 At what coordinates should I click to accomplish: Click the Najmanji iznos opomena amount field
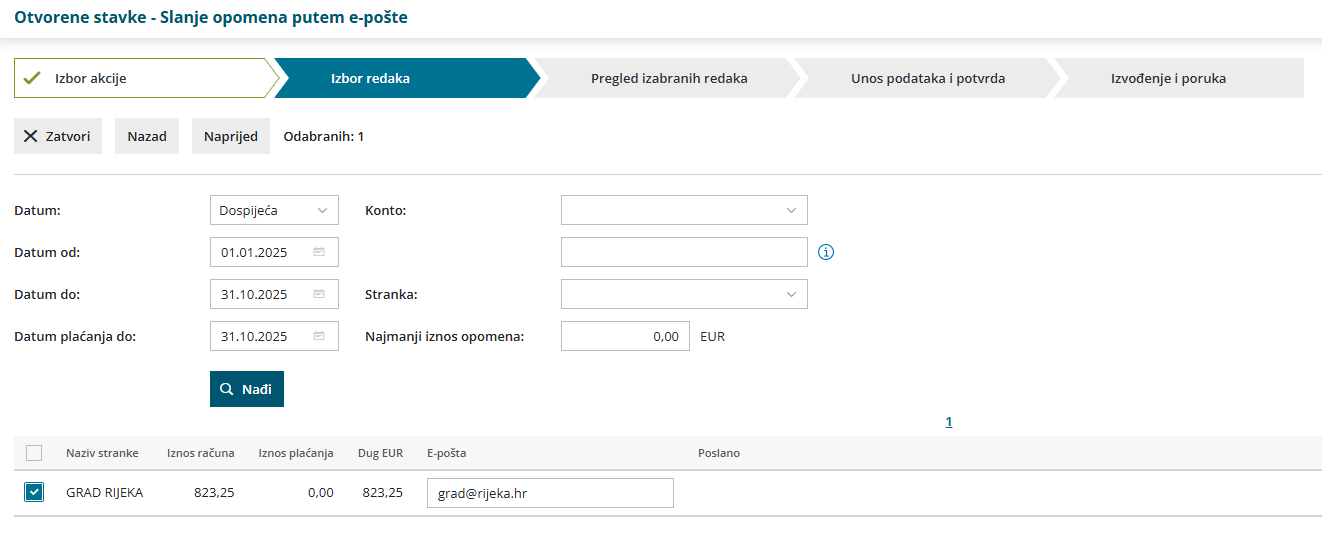click(625, 336)
